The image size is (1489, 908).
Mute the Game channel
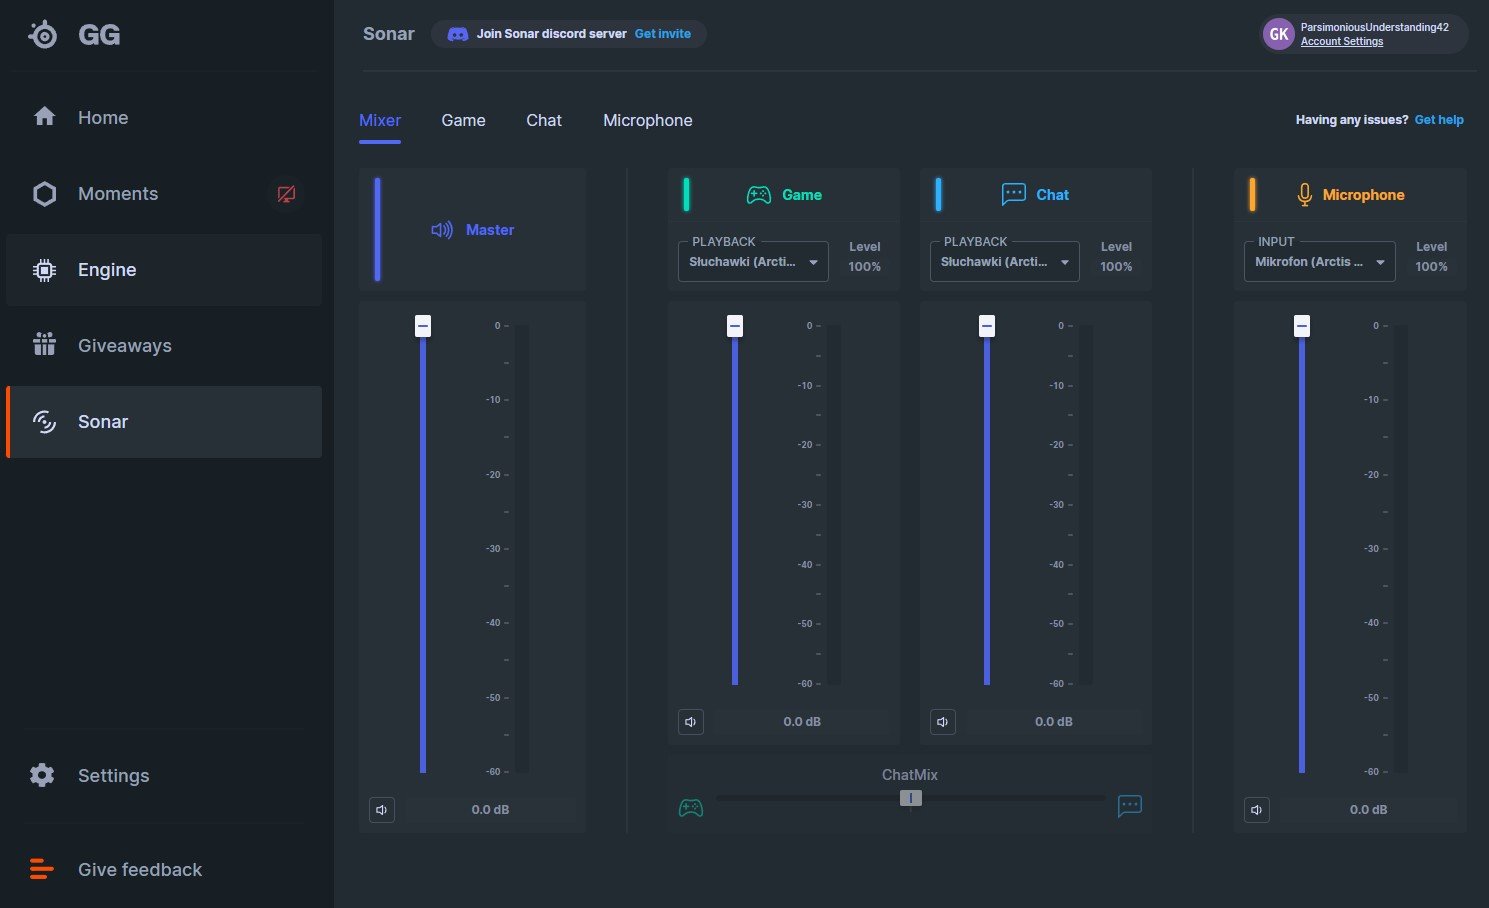[x=691, y=722]
